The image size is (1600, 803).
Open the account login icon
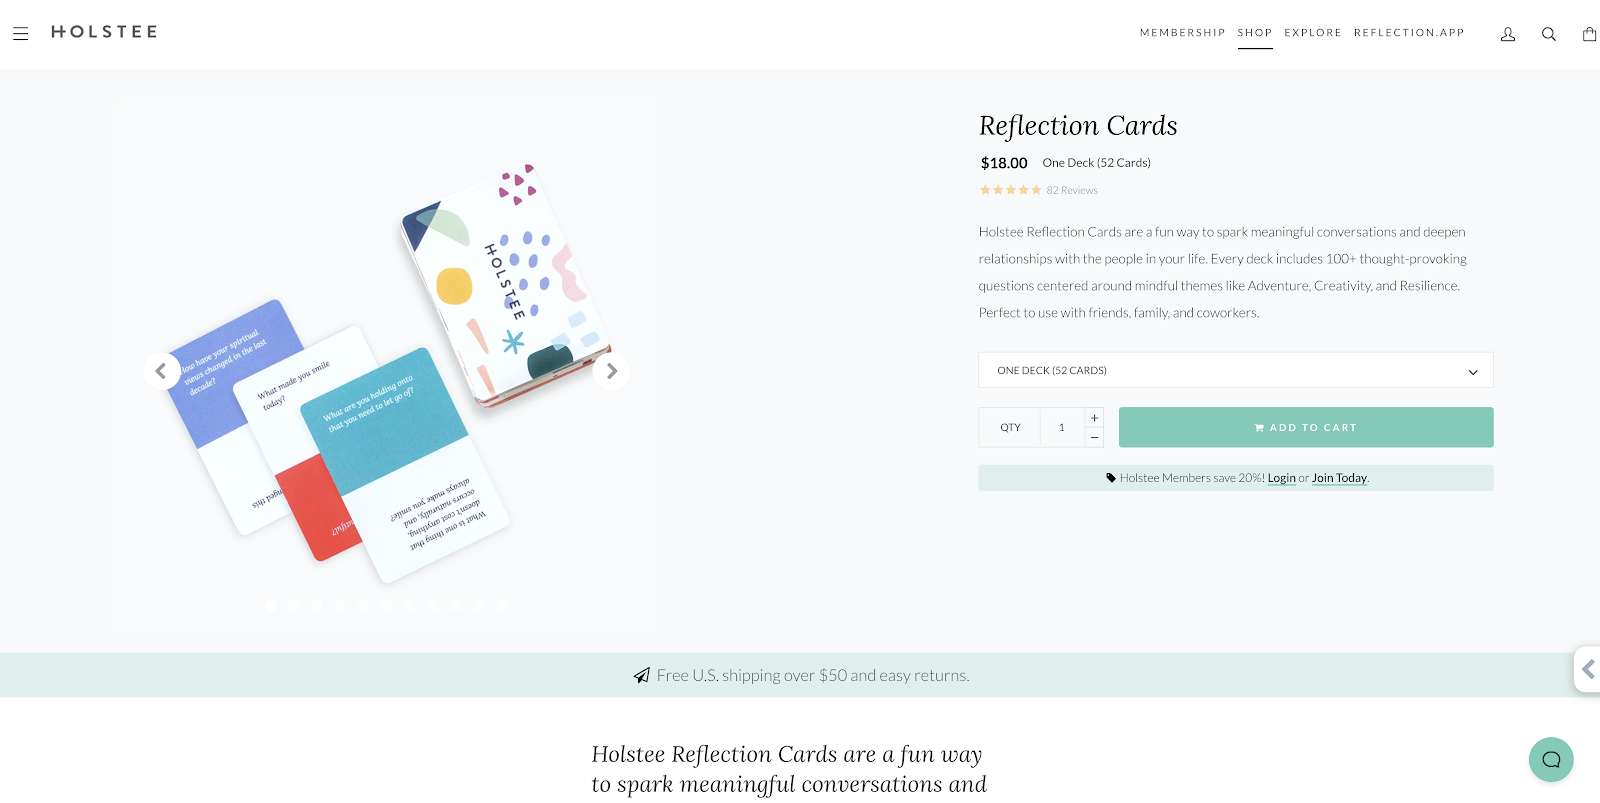coord(1507,33)
